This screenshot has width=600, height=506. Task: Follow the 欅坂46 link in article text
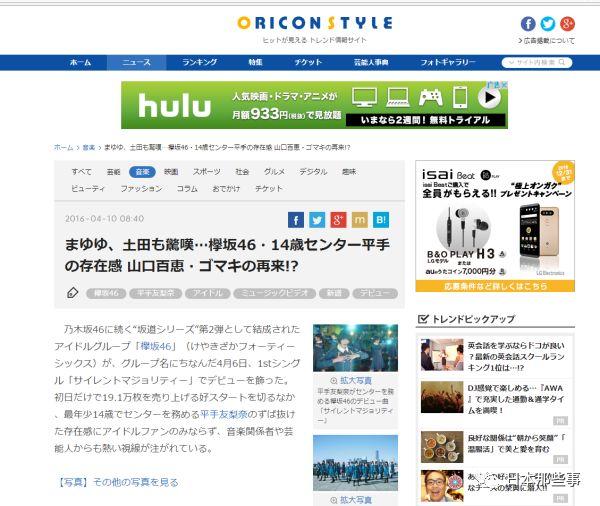156,346
